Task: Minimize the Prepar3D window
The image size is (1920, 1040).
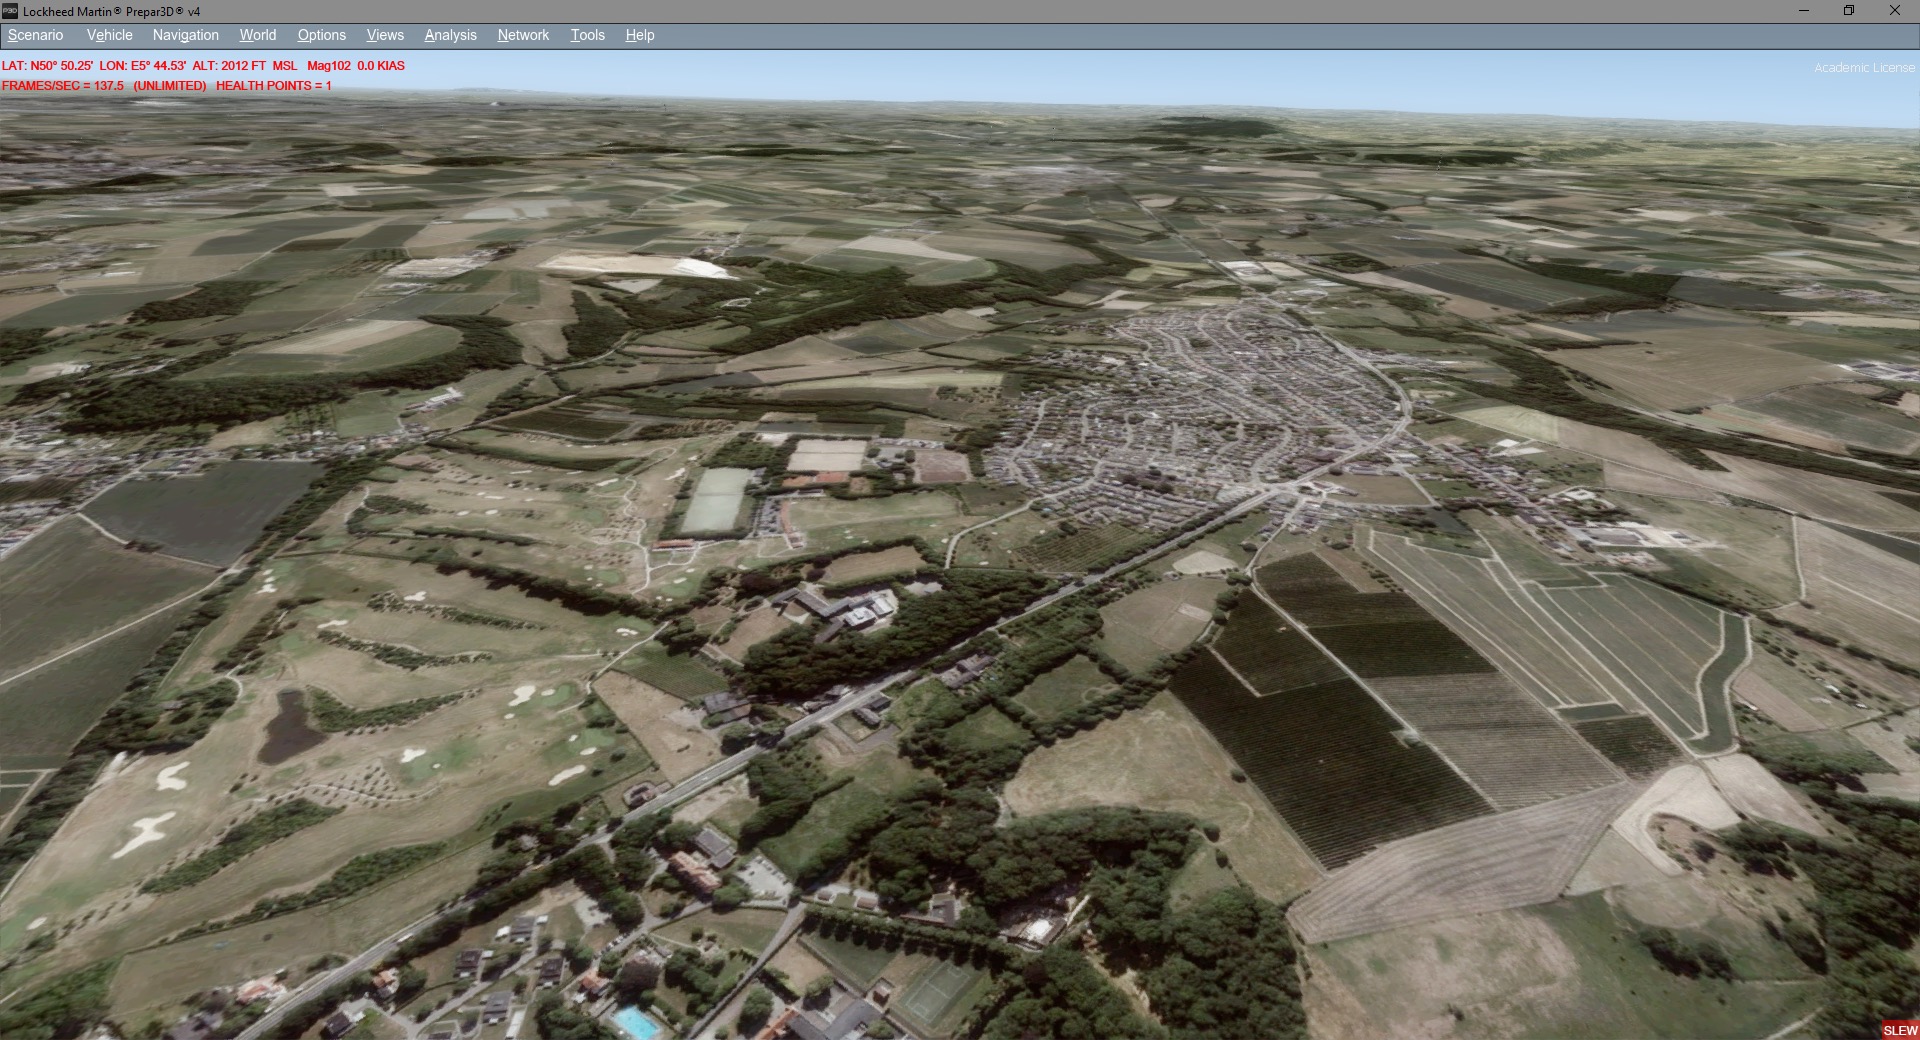Action: [x=1804, y=11]
